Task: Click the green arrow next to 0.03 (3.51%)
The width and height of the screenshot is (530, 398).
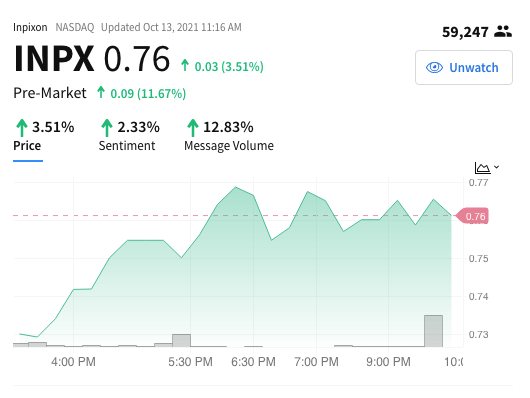Action: (x=185, y=65)
